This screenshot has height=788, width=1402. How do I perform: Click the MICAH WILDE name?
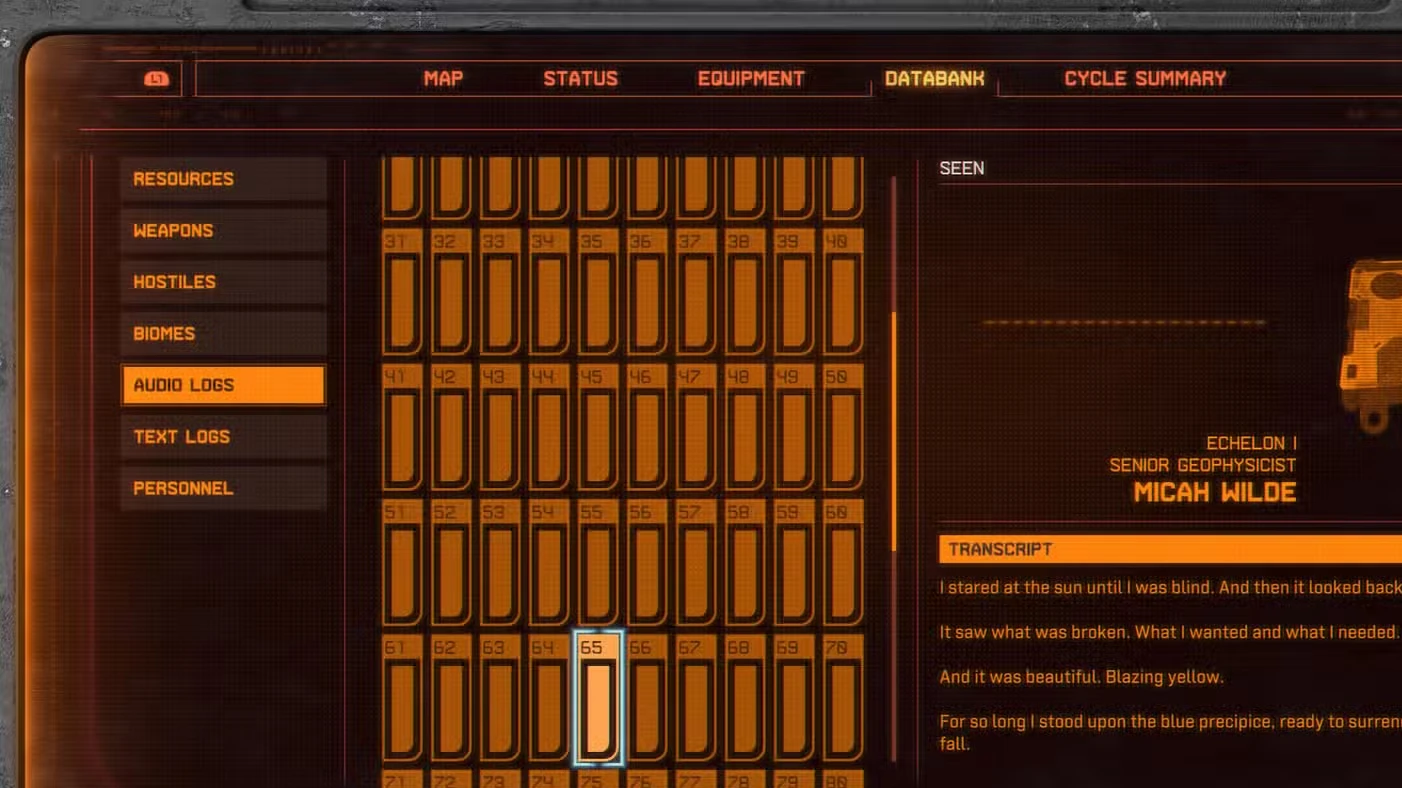click(1215, 492)
